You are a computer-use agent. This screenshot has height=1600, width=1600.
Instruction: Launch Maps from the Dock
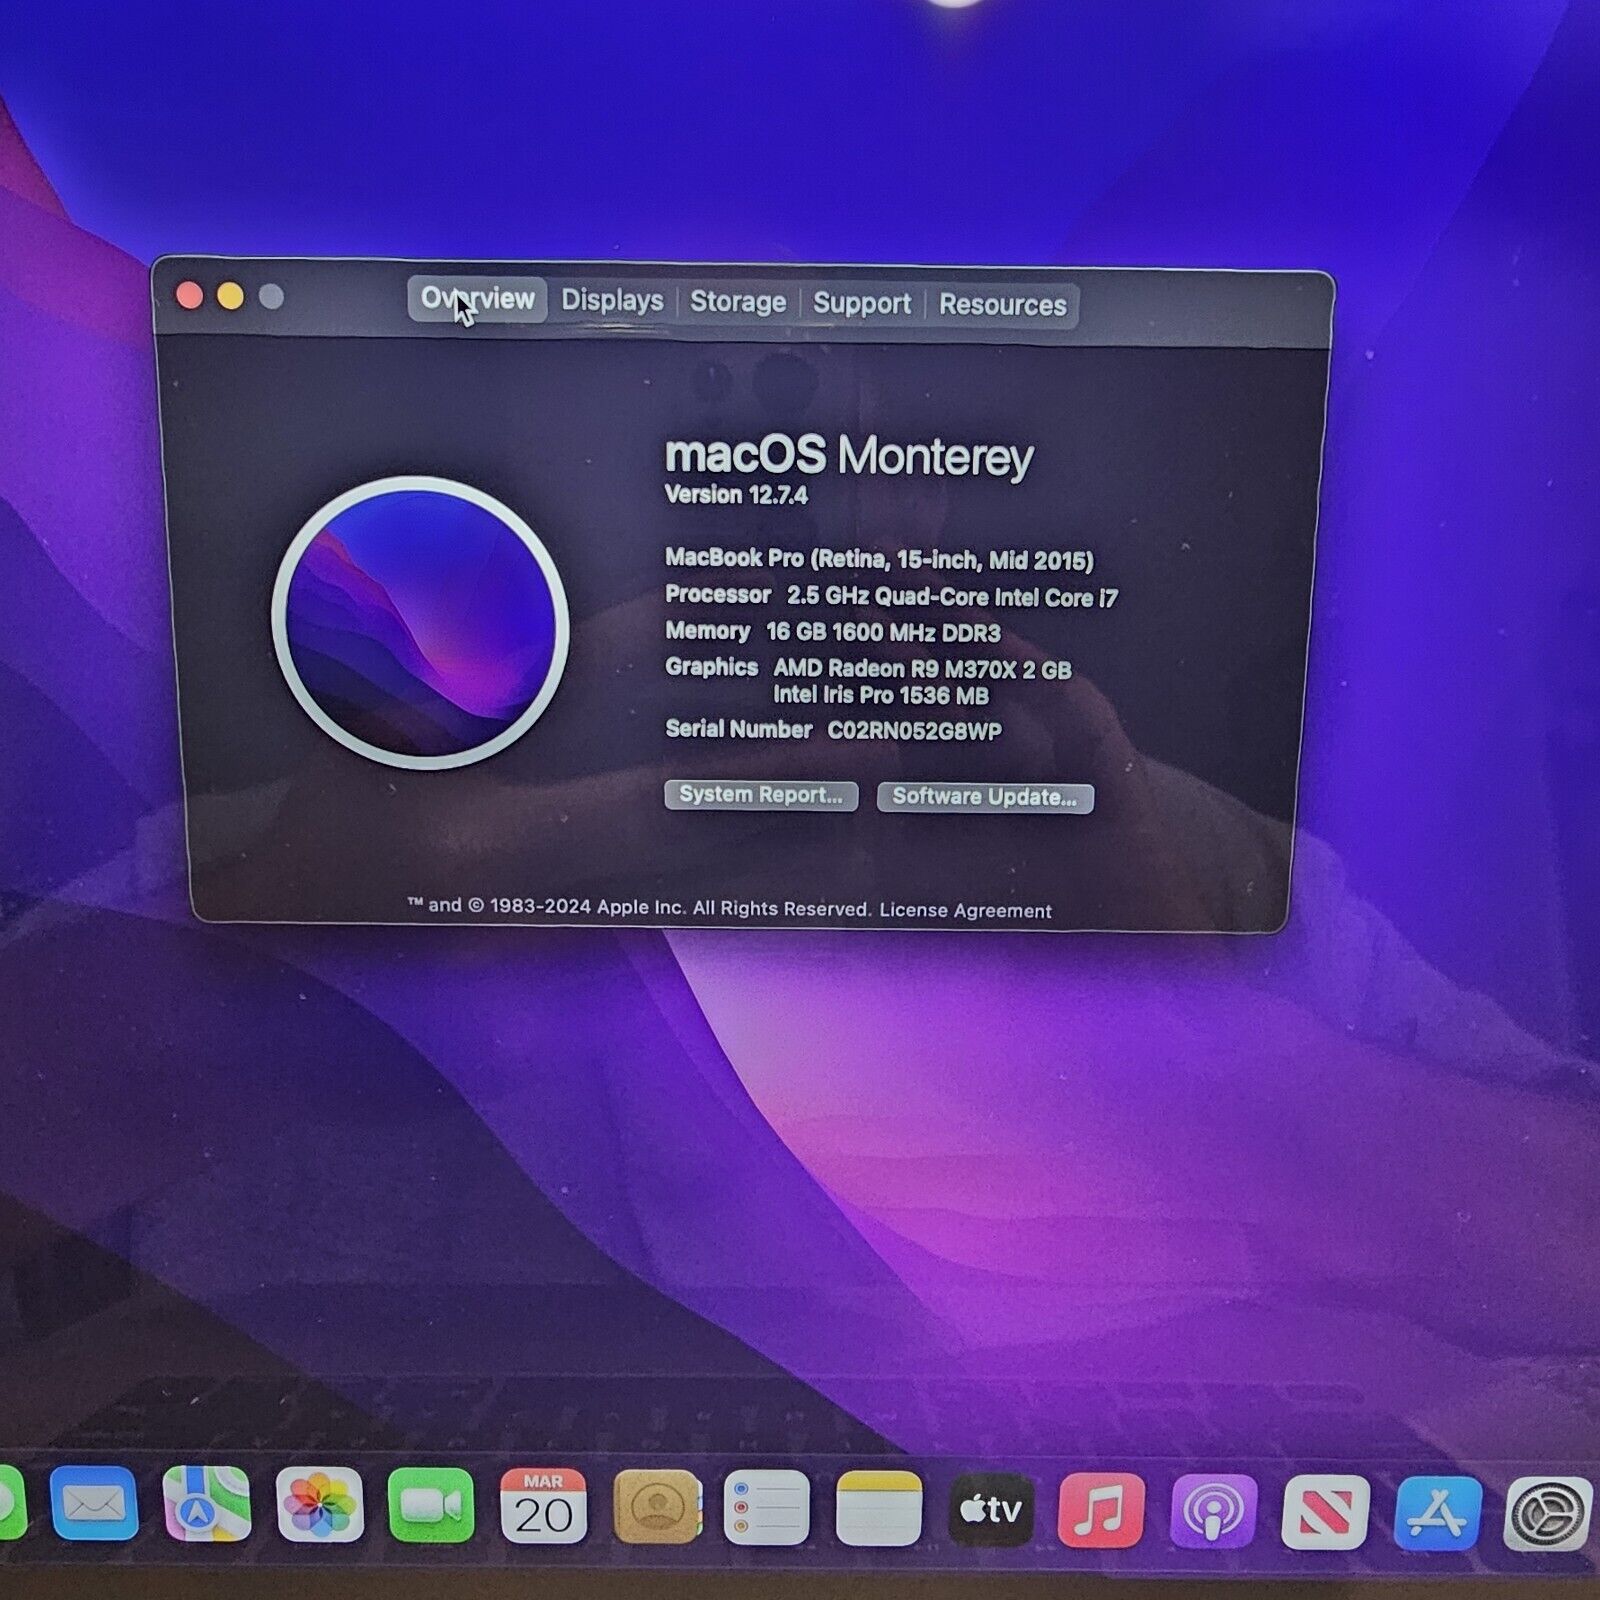tap(206, 1503)
